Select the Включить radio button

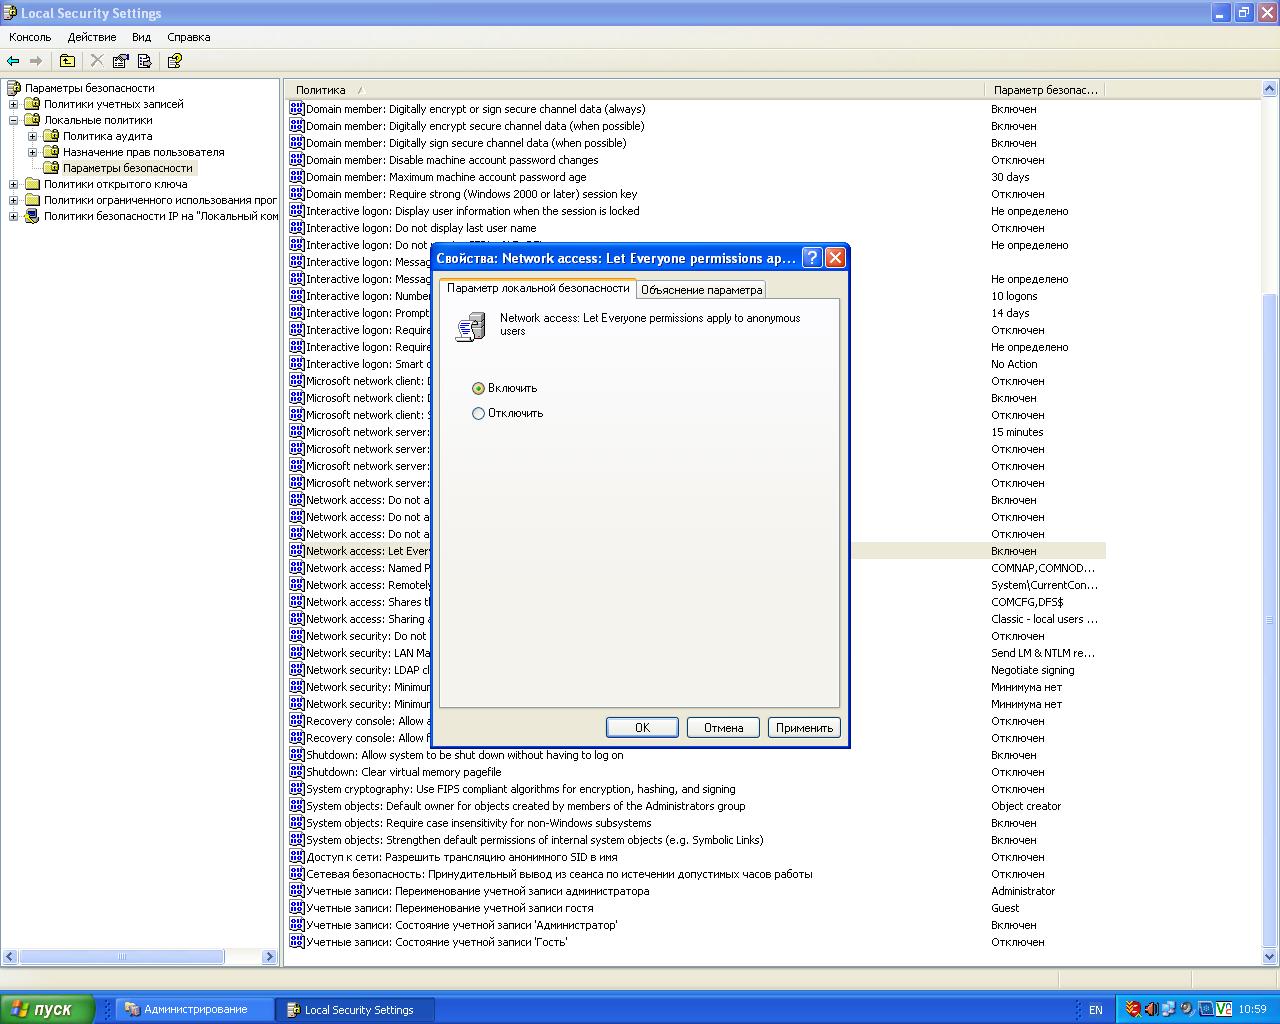tap(478, 388)
